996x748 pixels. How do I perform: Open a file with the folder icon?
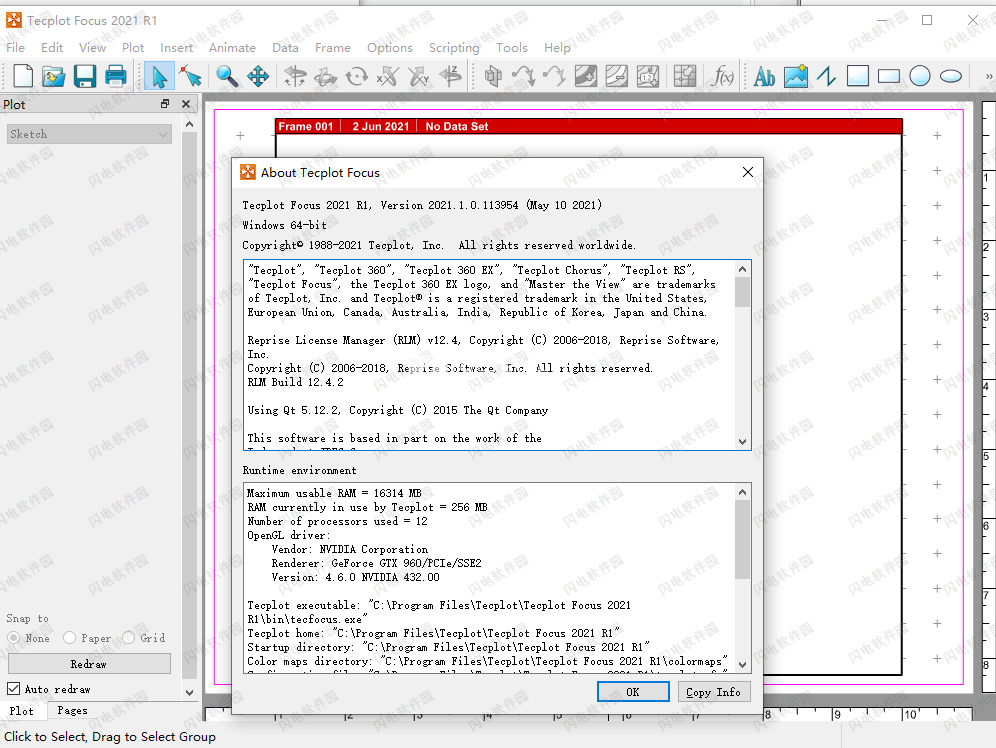point(54,76)
